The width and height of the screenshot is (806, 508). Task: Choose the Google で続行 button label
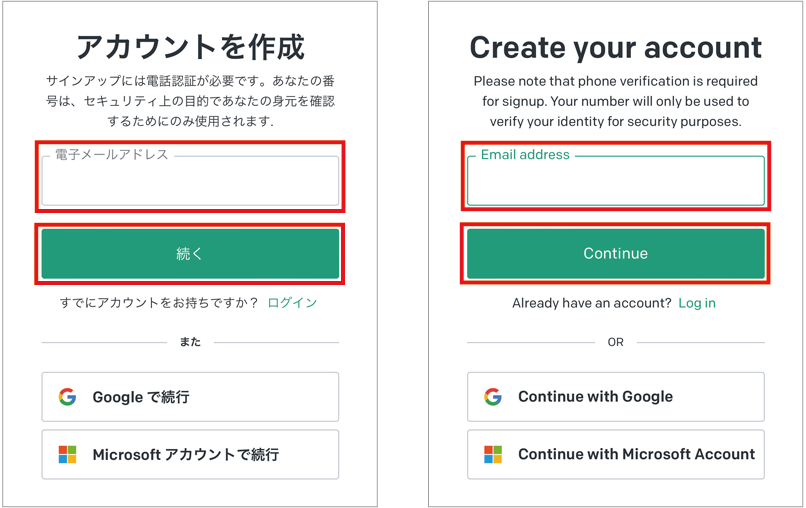pyautogui.click(x=141, y=397)
